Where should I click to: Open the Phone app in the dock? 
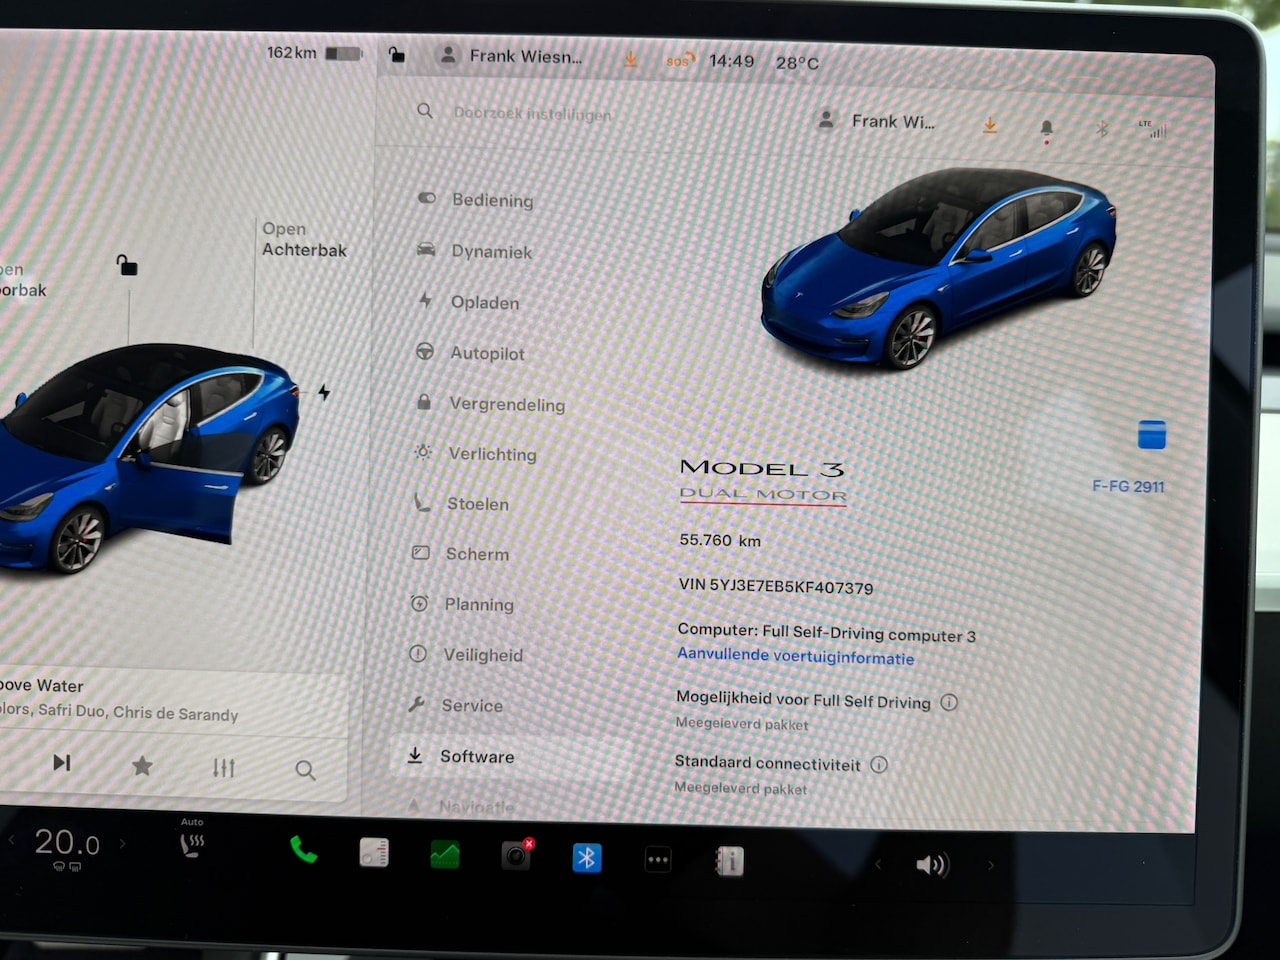303,850
